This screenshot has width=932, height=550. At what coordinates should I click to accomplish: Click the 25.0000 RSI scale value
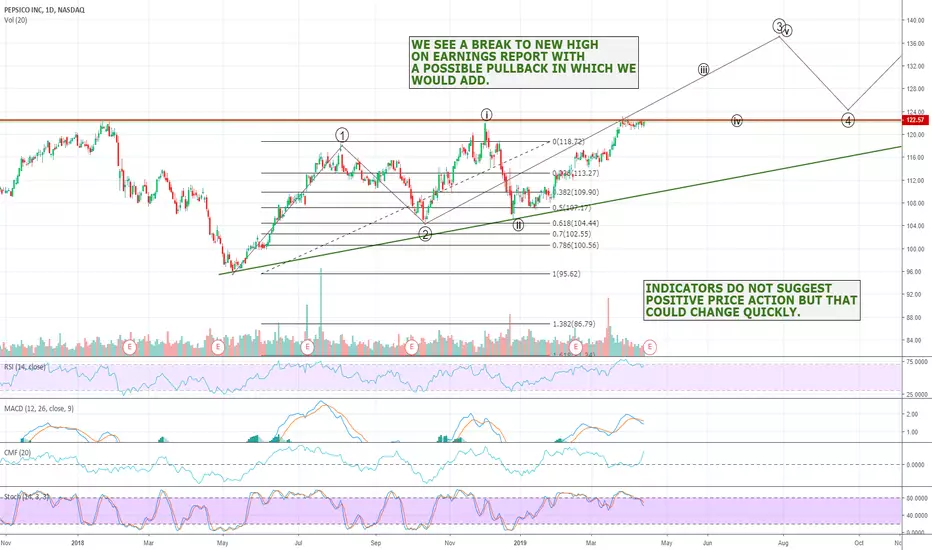point(917,394)
